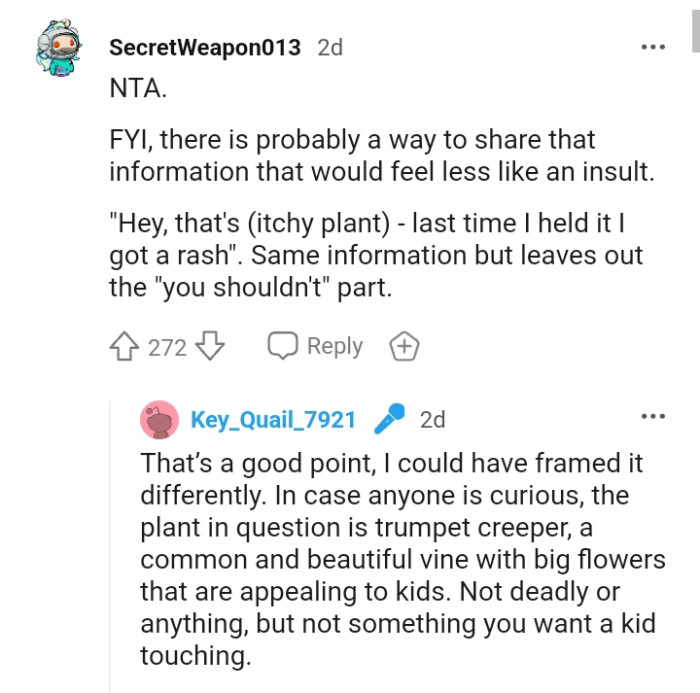This screenshot has width=700, height=693.
Task: Reply to SecretWeapon013's comment
Action: pyautogui.click(x=315, y=347)
